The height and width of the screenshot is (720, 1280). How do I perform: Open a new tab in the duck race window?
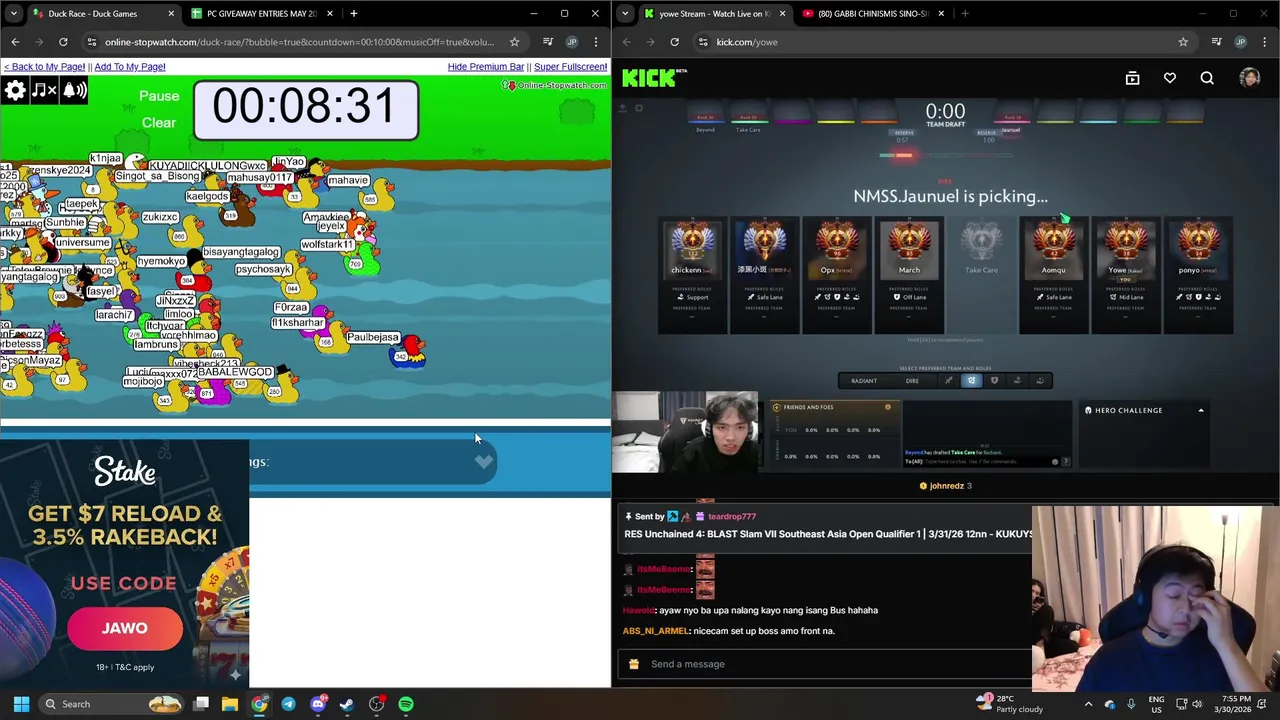[x=353, y=14]
